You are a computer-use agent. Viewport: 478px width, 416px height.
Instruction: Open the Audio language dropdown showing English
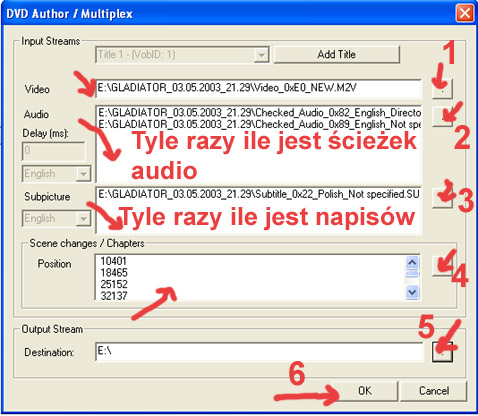[56, 174]
